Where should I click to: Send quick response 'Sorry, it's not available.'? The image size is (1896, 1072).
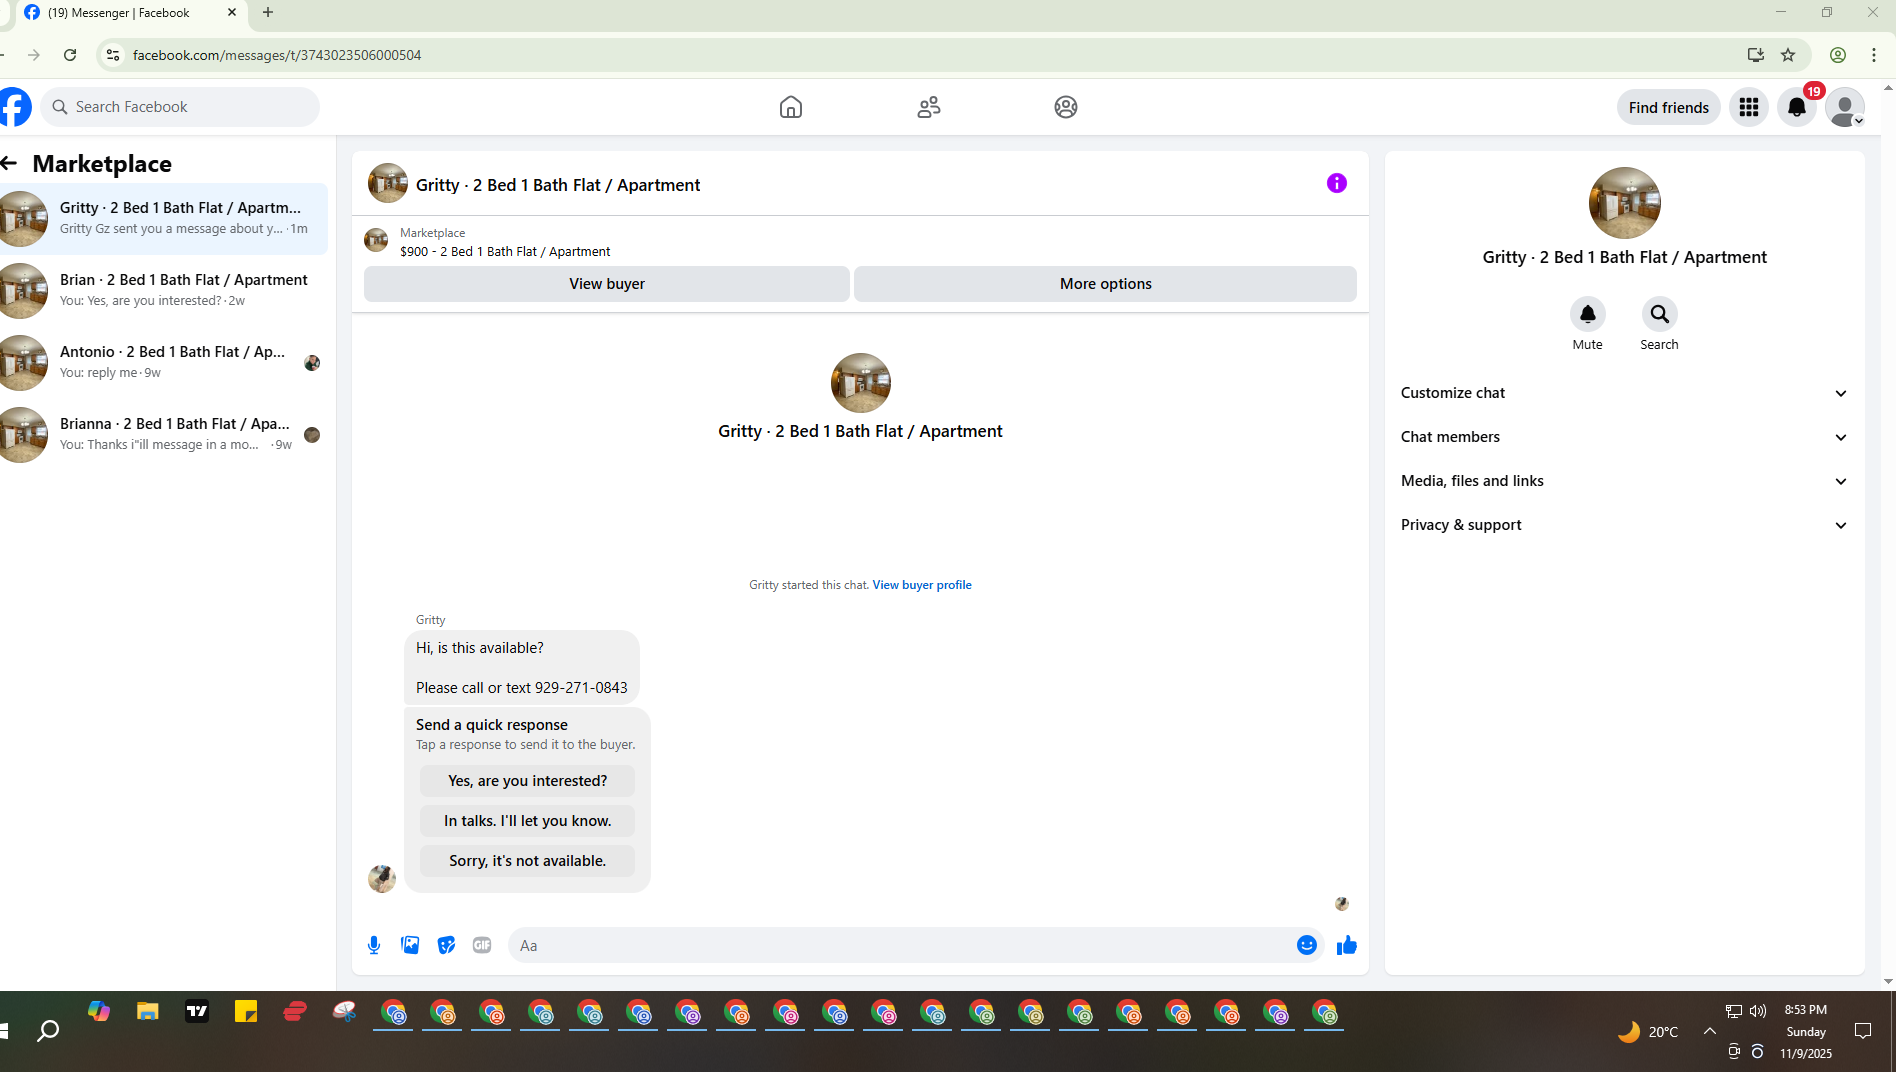tap(527, 861)
